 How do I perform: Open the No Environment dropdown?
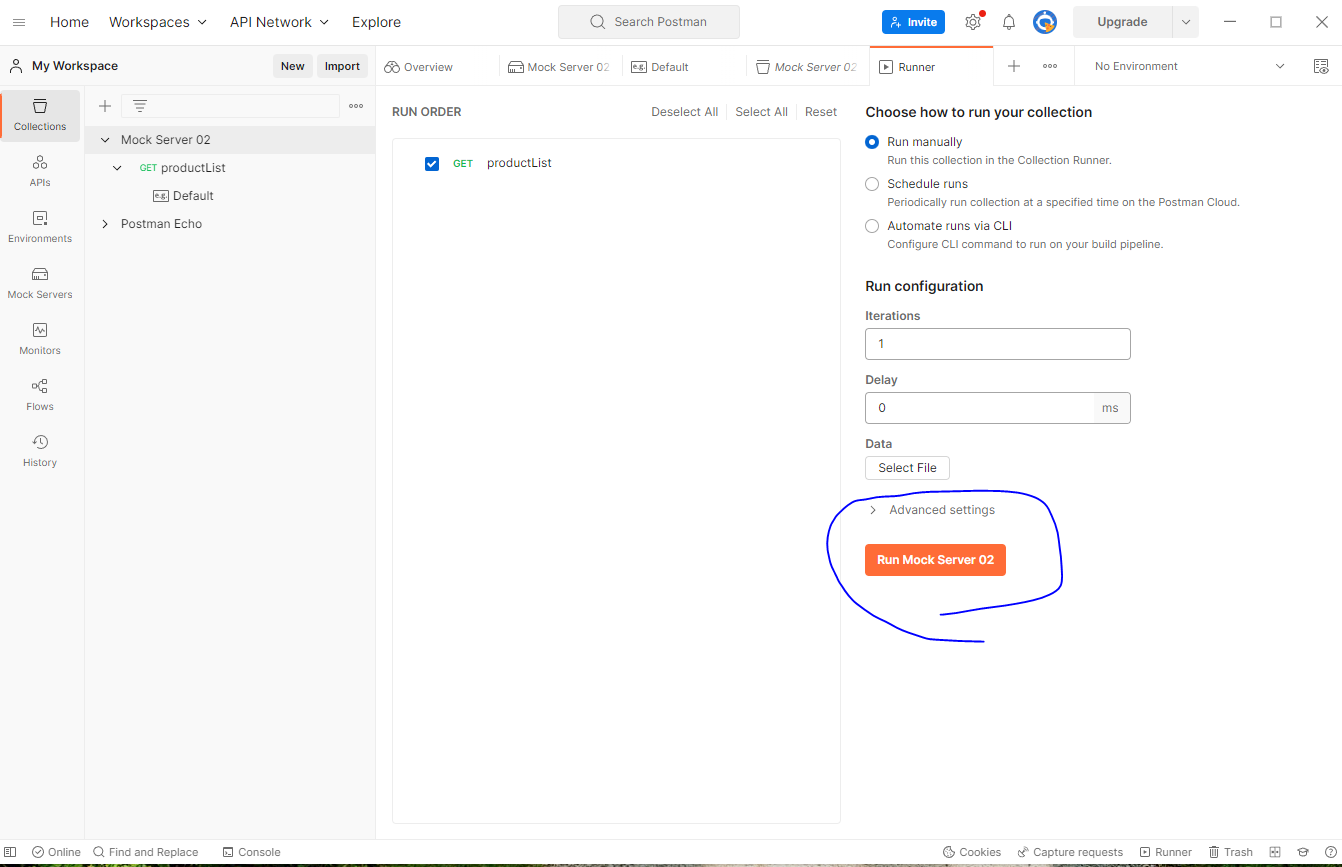coord(1188,66)
